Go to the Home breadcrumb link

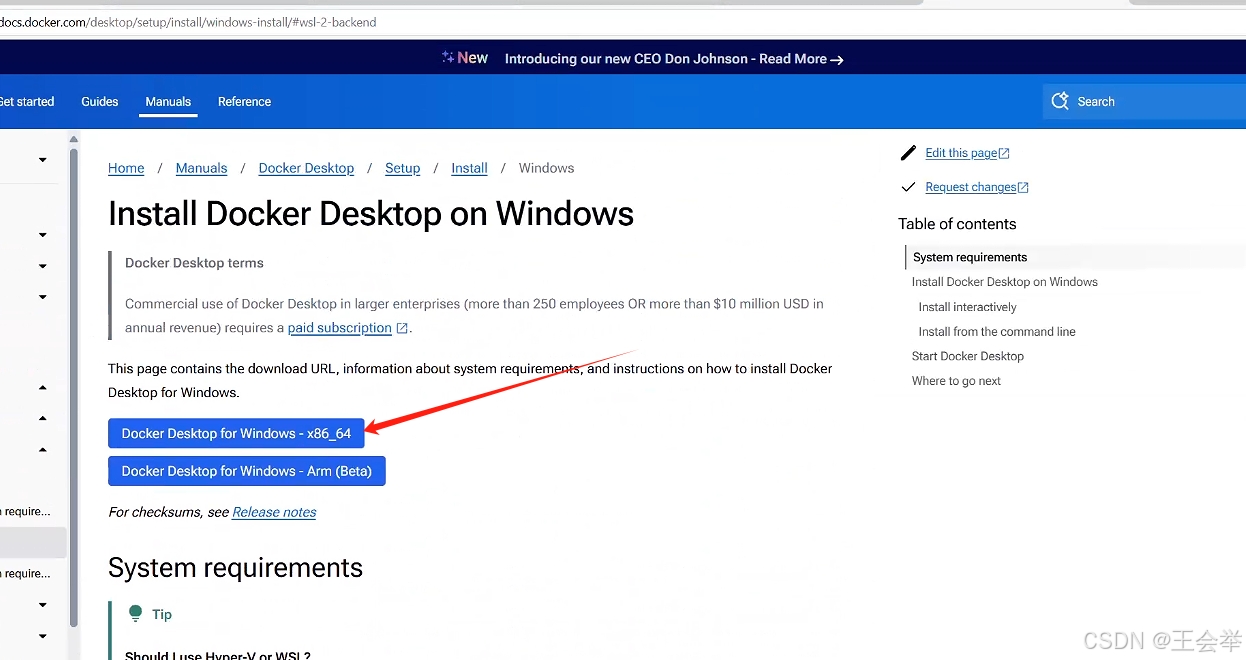coord(126,168)
